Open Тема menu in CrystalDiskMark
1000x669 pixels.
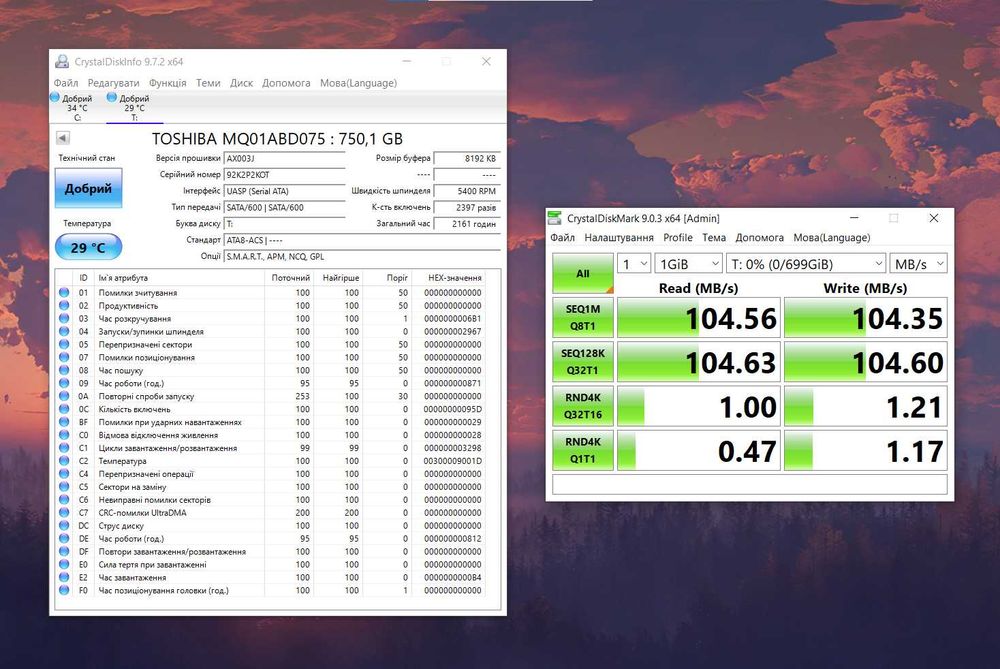pos(714,237)
